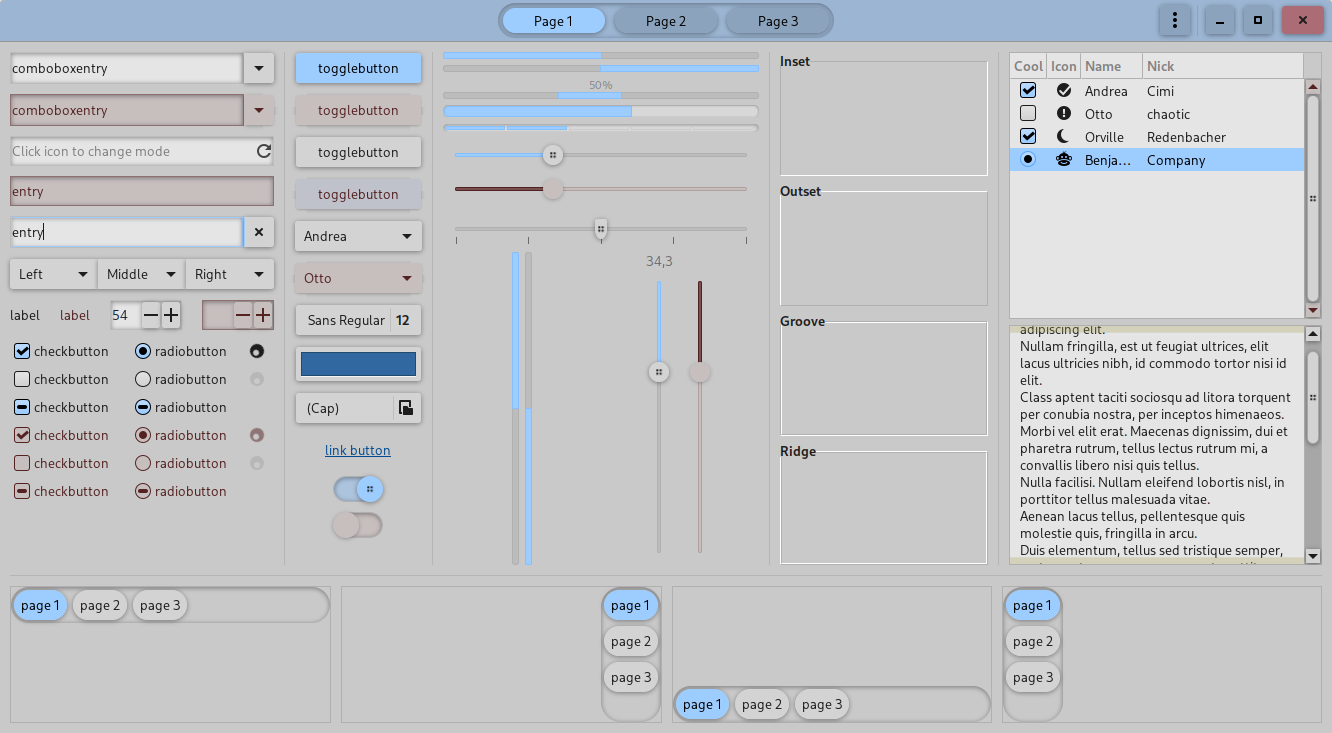The width and height of the screenshot is (1332, 733).
Task: Select the Cool radio for Benja… row
Action: tap(1028, 159)
